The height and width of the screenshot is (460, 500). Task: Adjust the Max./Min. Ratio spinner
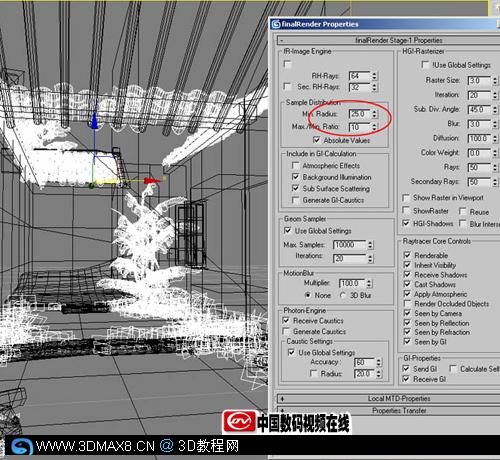click(x=374, y=127)
